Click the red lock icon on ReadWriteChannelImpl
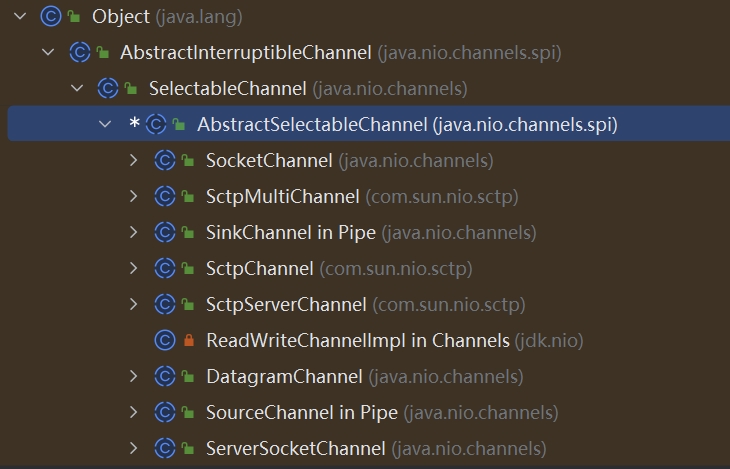This screenshot has width=730, height=469. point(188,341)
